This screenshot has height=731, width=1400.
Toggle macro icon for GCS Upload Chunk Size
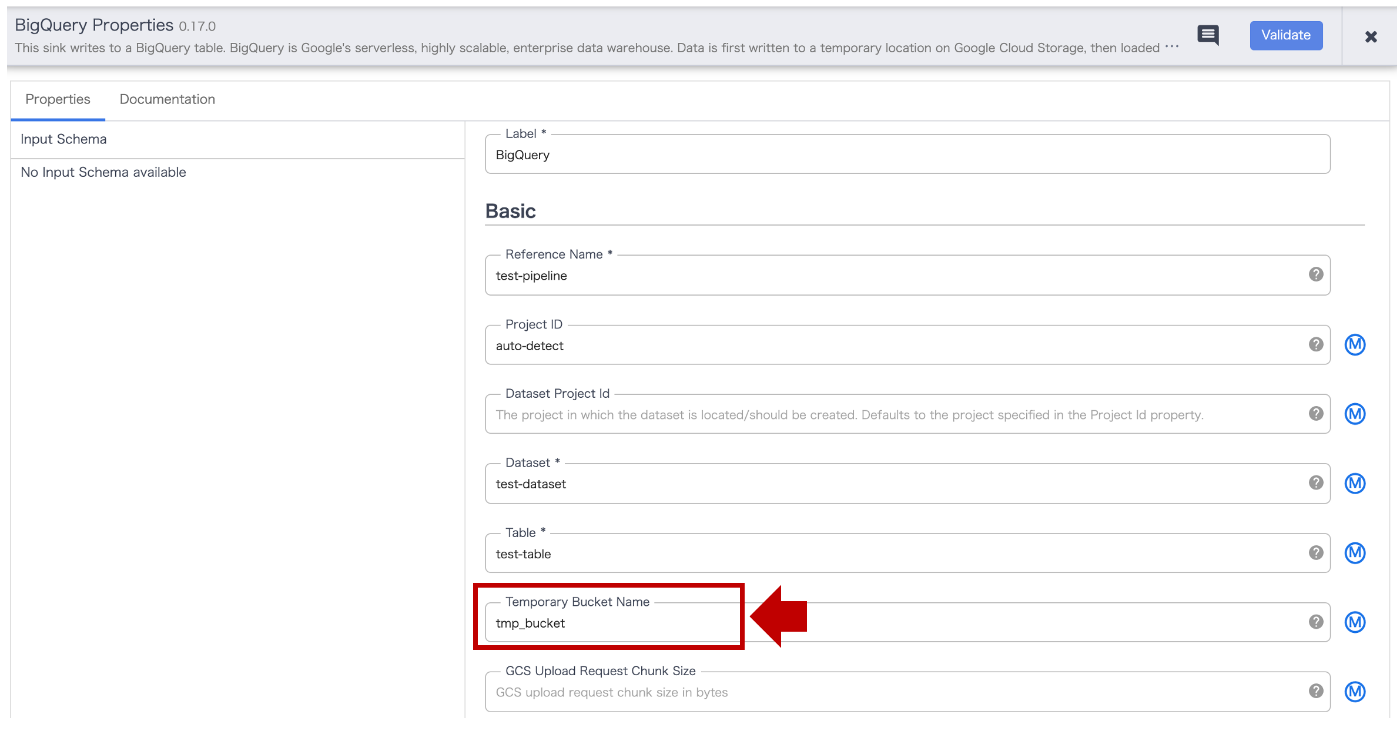click(x=1355, y=691)
